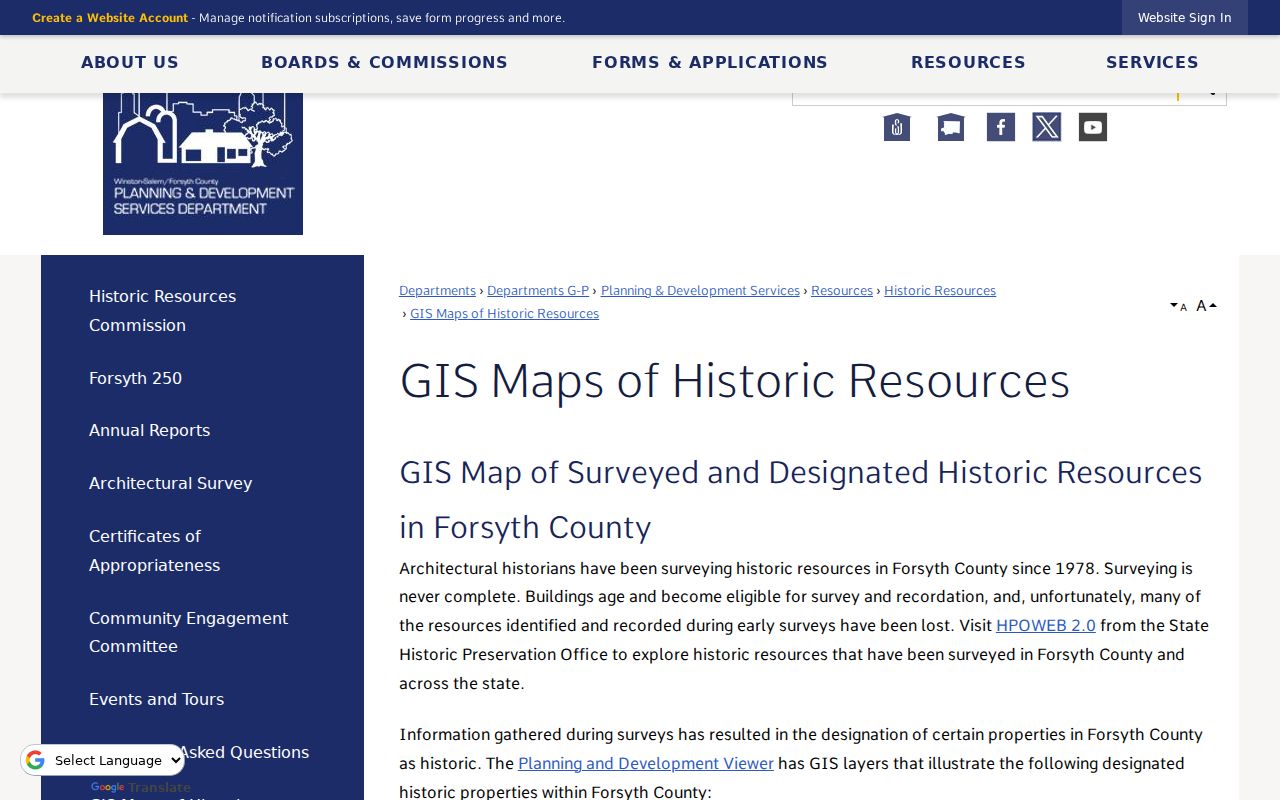Click the Forsyth County map house icon
Image resolution: width=1280 pixels, height=800 pixels.
(x=950, y=127)
